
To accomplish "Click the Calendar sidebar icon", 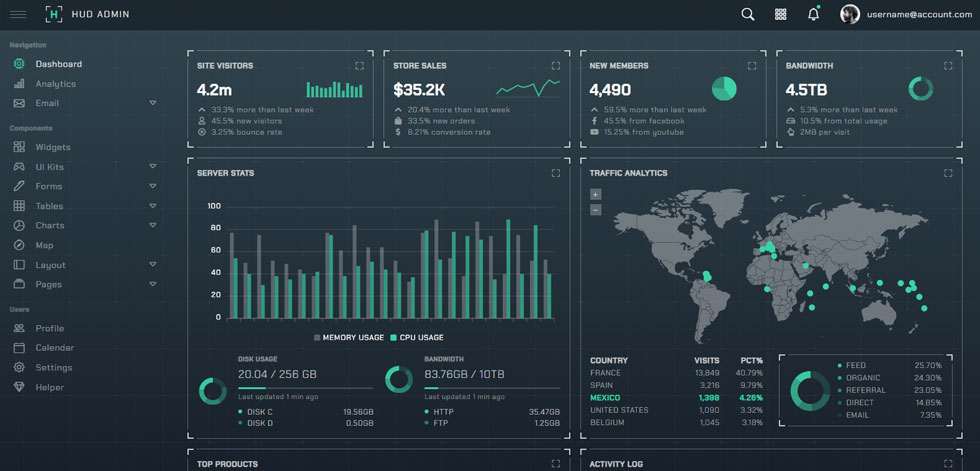I will pos(19,348).
